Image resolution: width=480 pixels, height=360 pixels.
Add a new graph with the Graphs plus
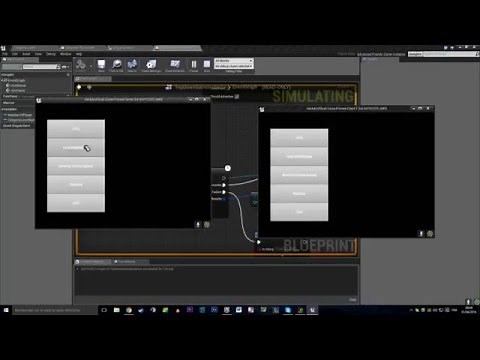68,75
